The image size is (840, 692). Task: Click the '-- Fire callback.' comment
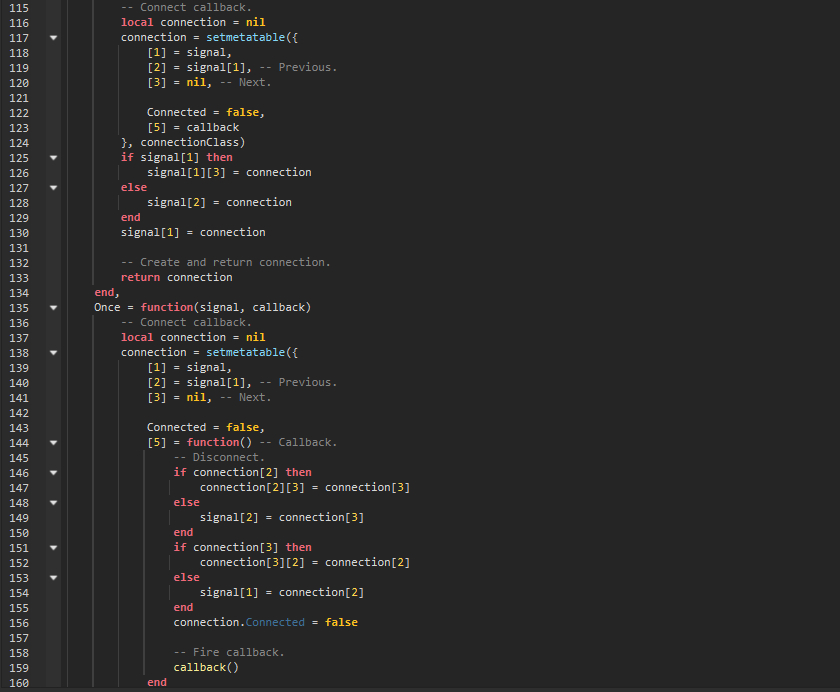[228, 652]
